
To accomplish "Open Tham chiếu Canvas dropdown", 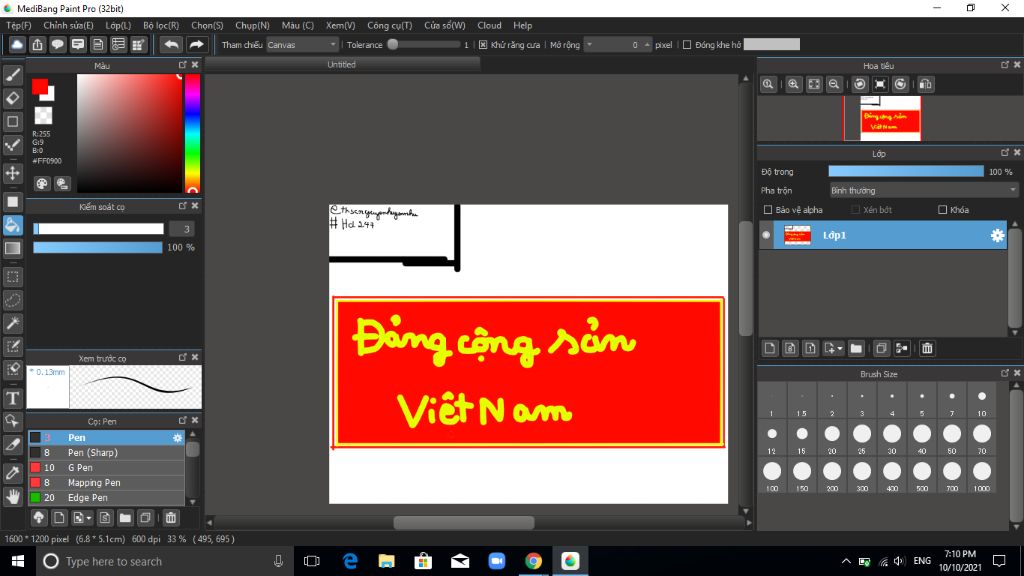I will [302, 45].
